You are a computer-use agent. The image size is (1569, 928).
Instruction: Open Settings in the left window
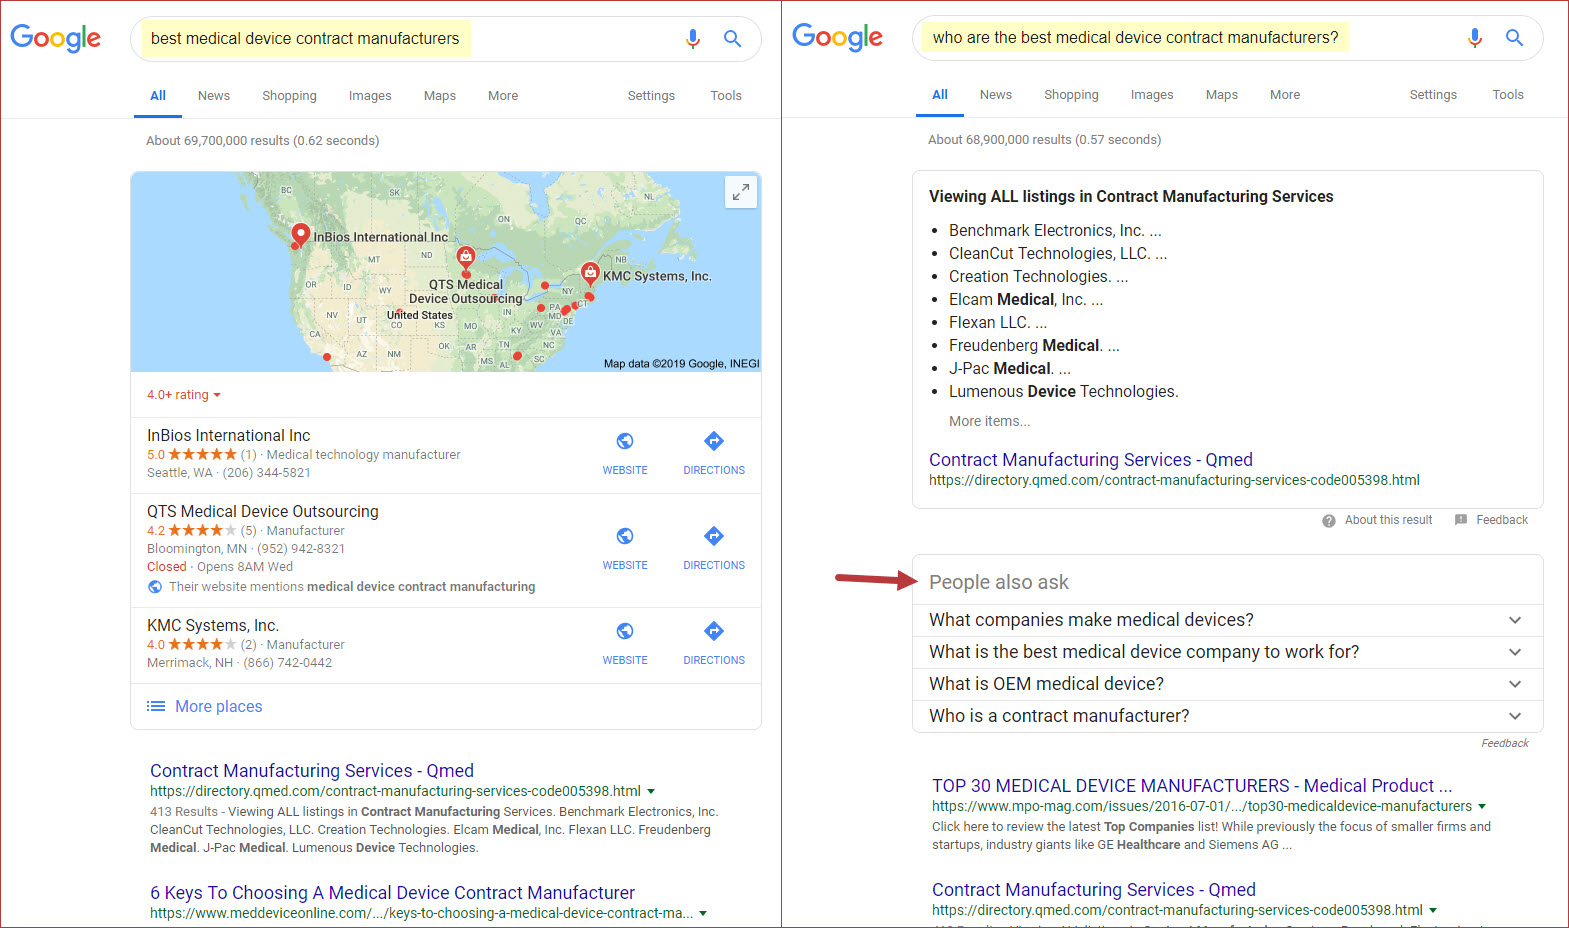point(651,96)
